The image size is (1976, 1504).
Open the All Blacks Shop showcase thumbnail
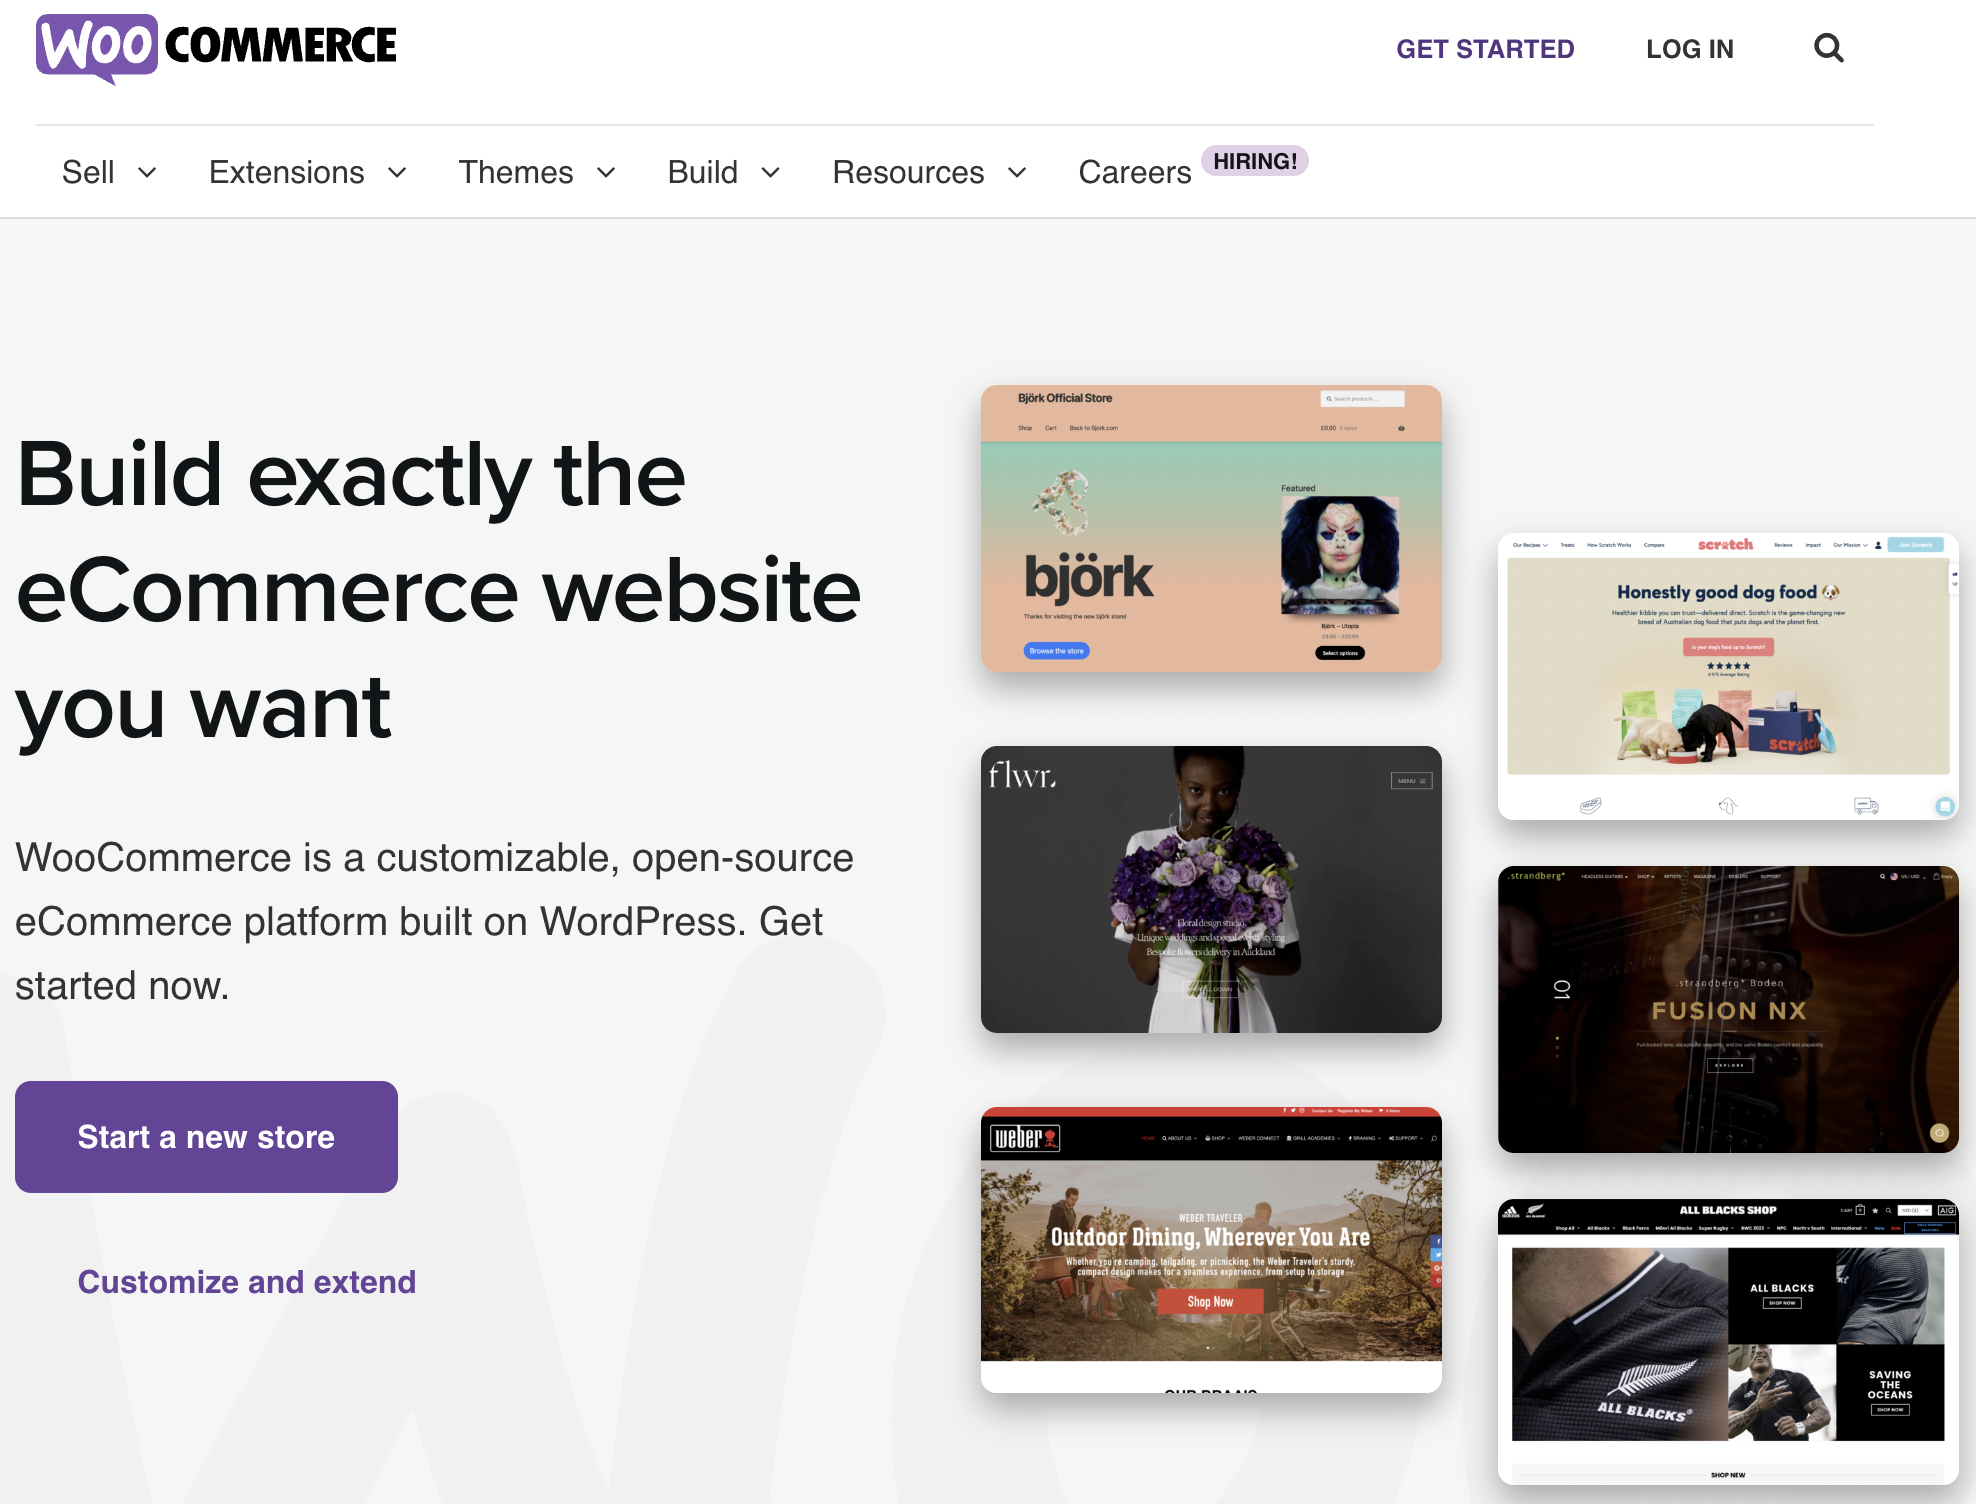pyautogui.click(x=1728, y=1342)
